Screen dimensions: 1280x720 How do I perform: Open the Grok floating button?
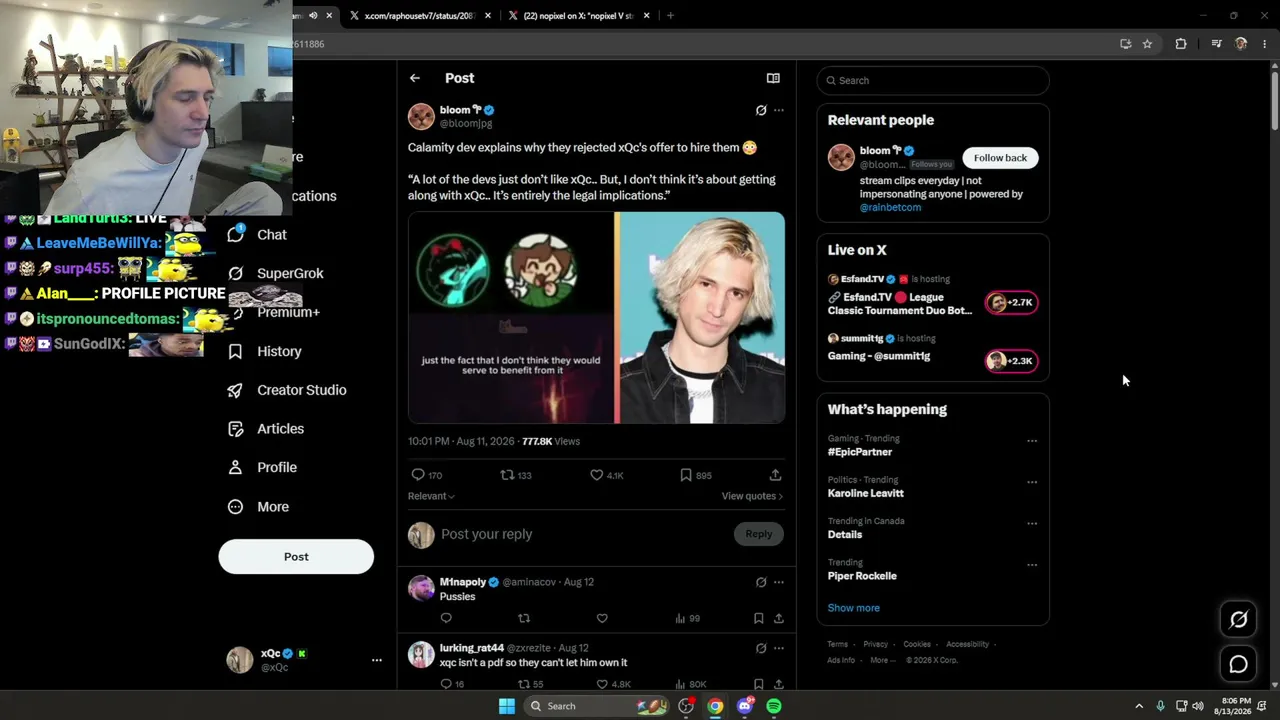pos(1238,620)
